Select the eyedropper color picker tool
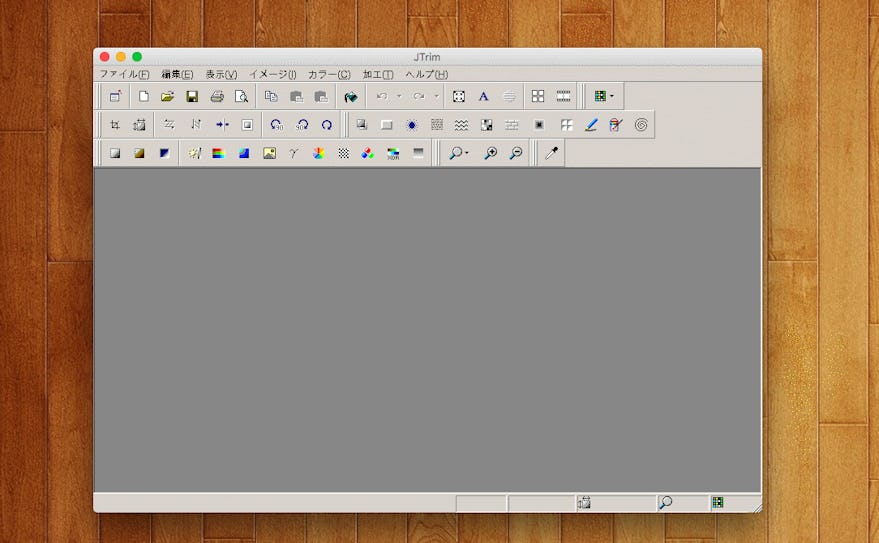The width and height of the screenshot is (879, 543). tap(551, 153)
